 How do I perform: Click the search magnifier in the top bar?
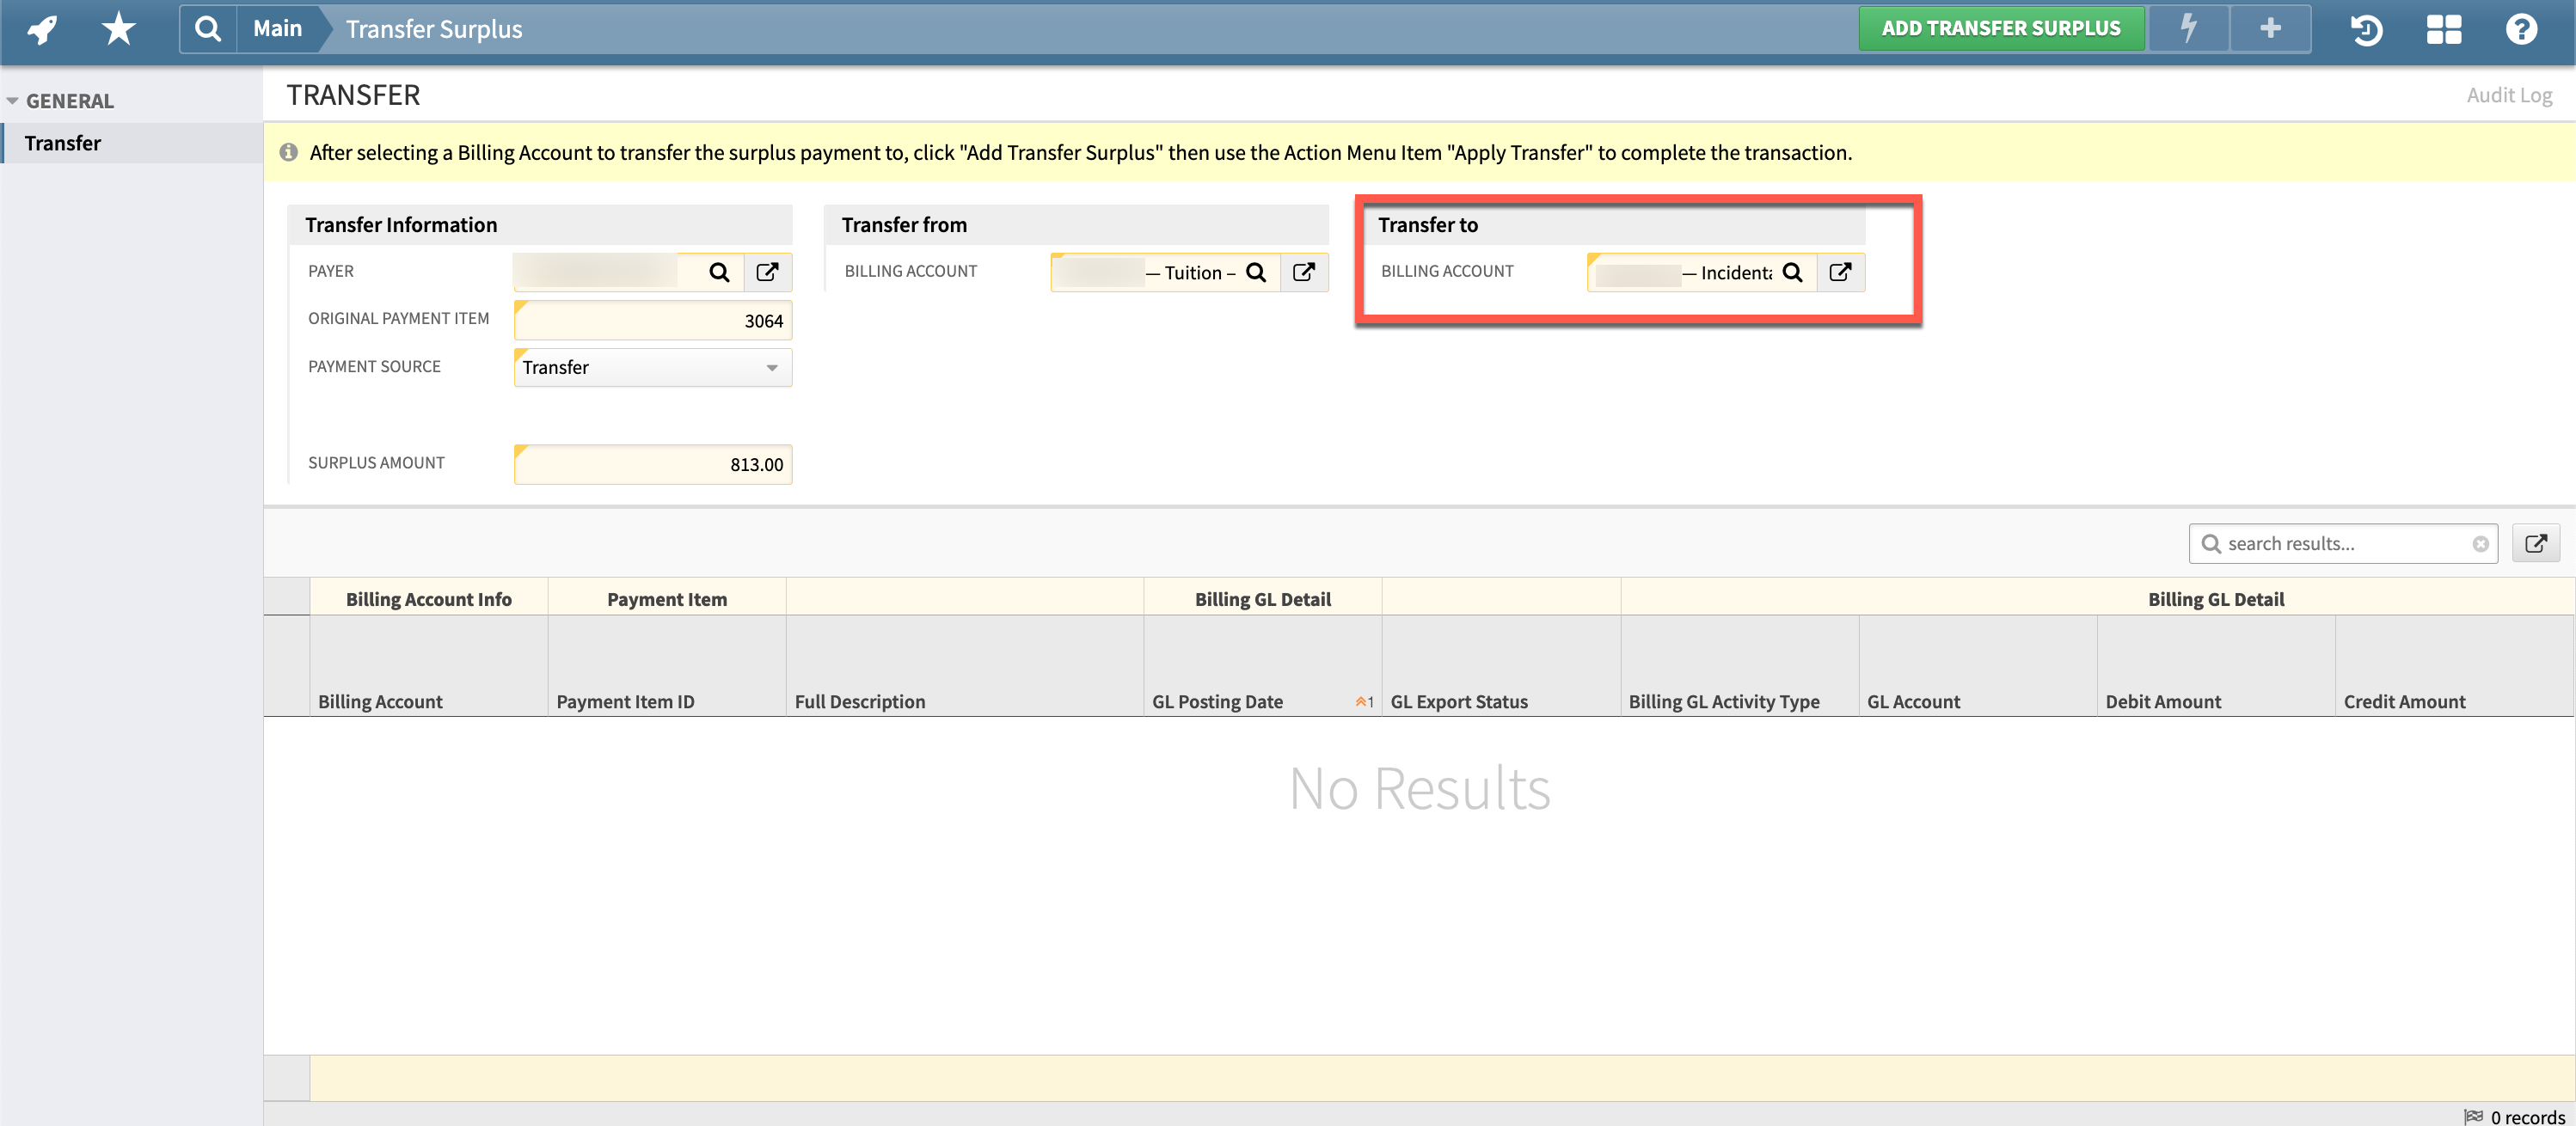(208, 28)
